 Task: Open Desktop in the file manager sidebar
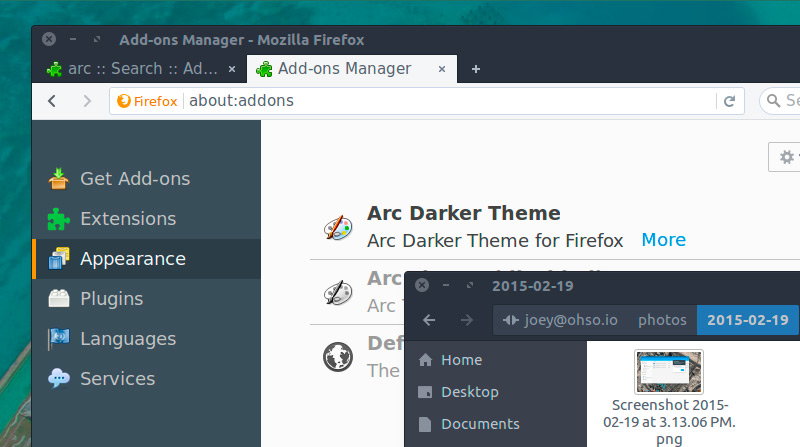pyautogui.click(x=469, y=392)
